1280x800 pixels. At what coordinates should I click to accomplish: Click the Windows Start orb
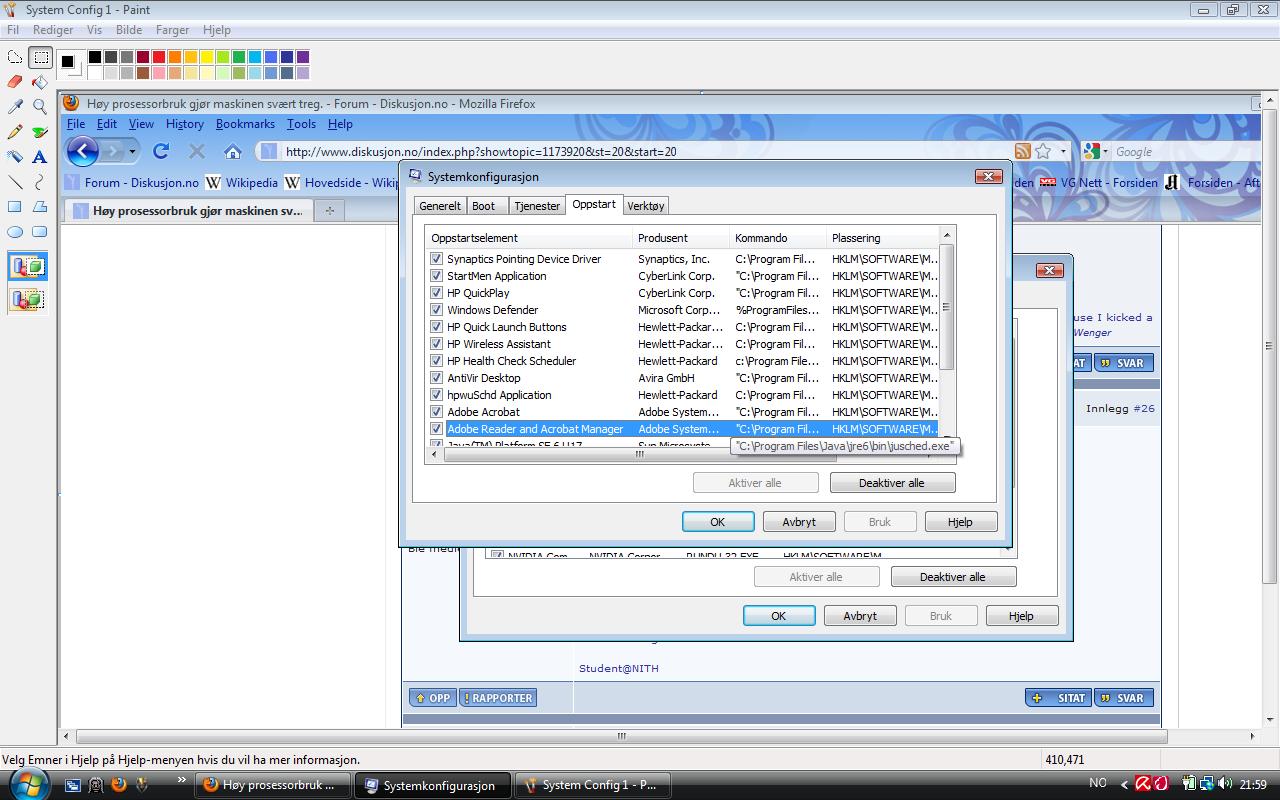(x=28, y=783)
